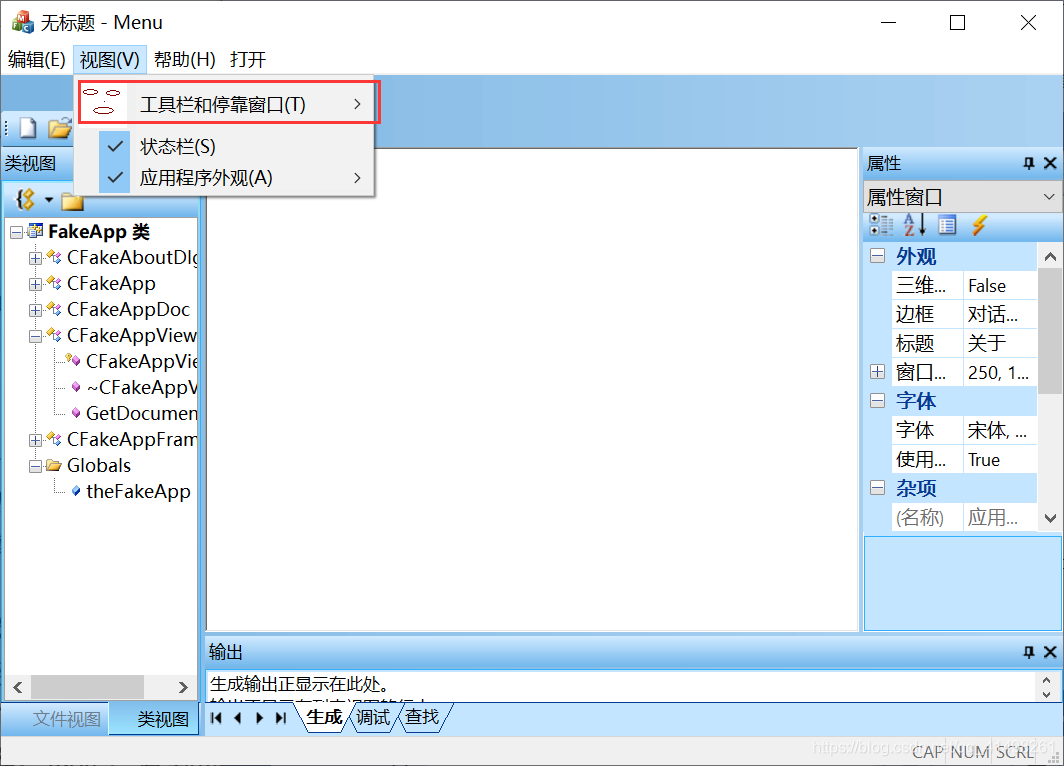Toggle 状态栏(S) check mark
Image resolution: width=1064 pixels, height=766 pixels.
point(115,146)
